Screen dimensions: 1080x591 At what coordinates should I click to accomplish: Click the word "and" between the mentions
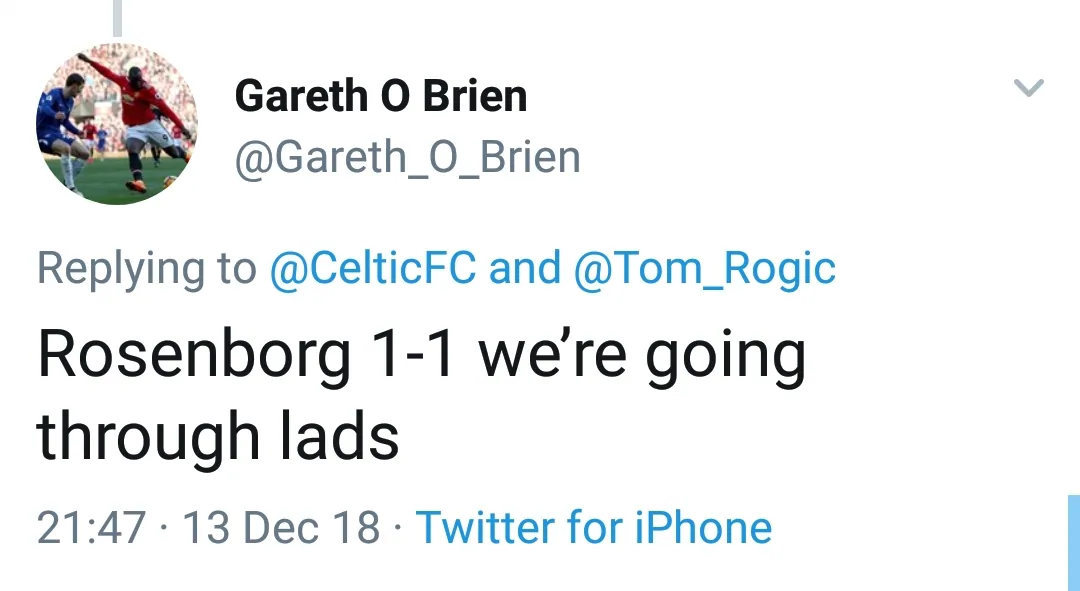(x=525, y=268)
